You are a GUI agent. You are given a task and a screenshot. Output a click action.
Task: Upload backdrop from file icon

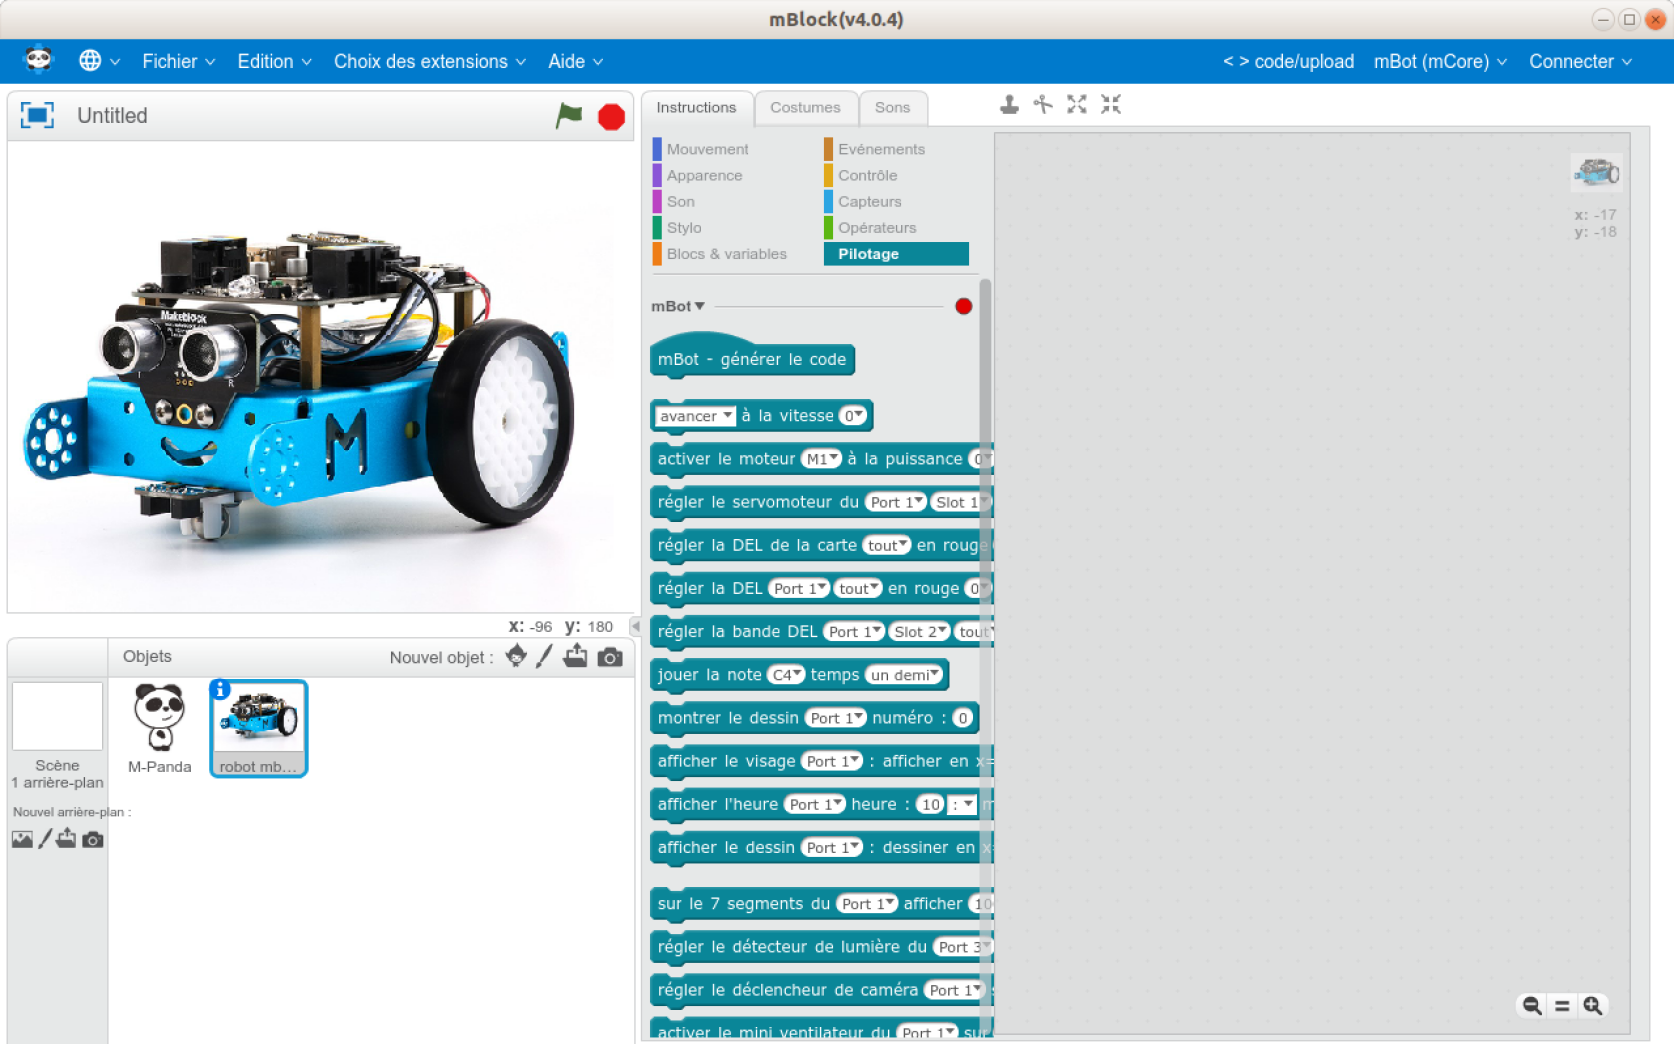tap(66, 838)
